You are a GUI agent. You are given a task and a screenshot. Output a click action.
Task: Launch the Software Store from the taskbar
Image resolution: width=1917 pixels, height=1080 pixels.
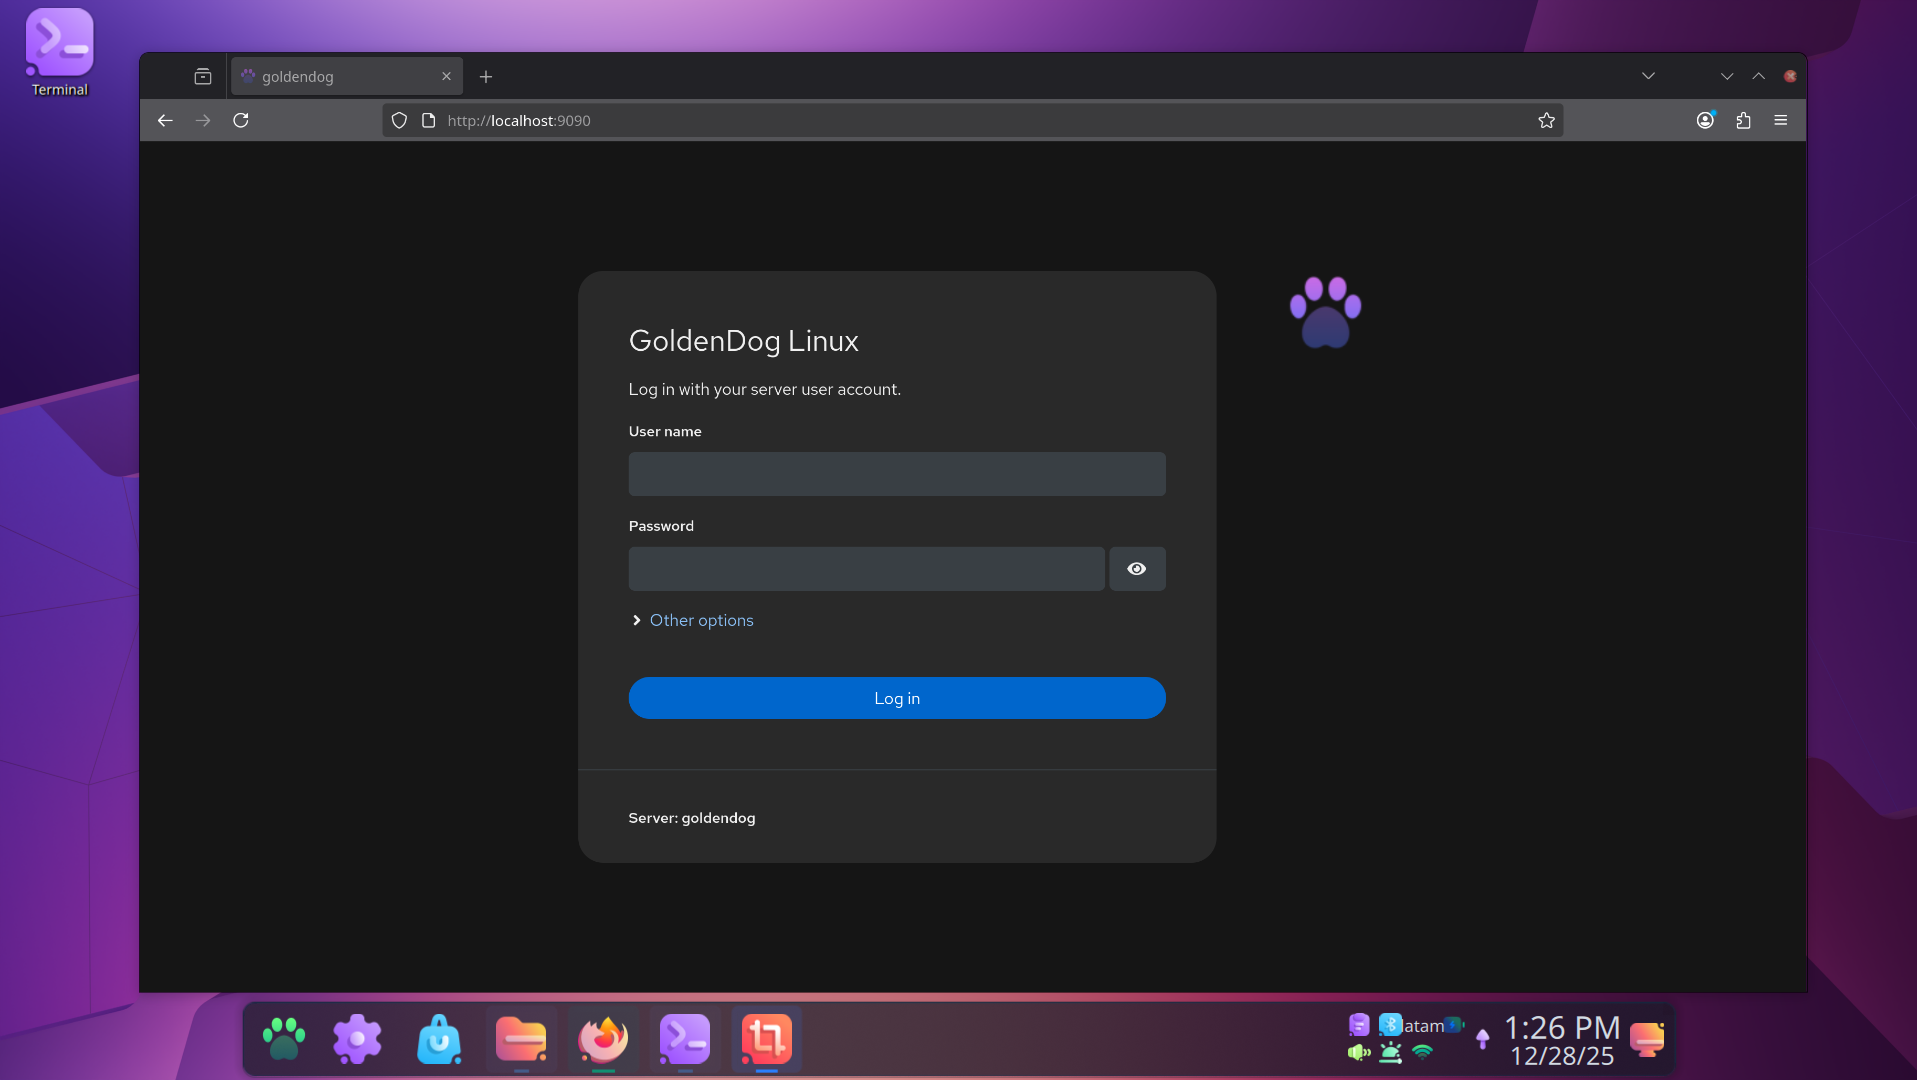[x=439, y=1040]
